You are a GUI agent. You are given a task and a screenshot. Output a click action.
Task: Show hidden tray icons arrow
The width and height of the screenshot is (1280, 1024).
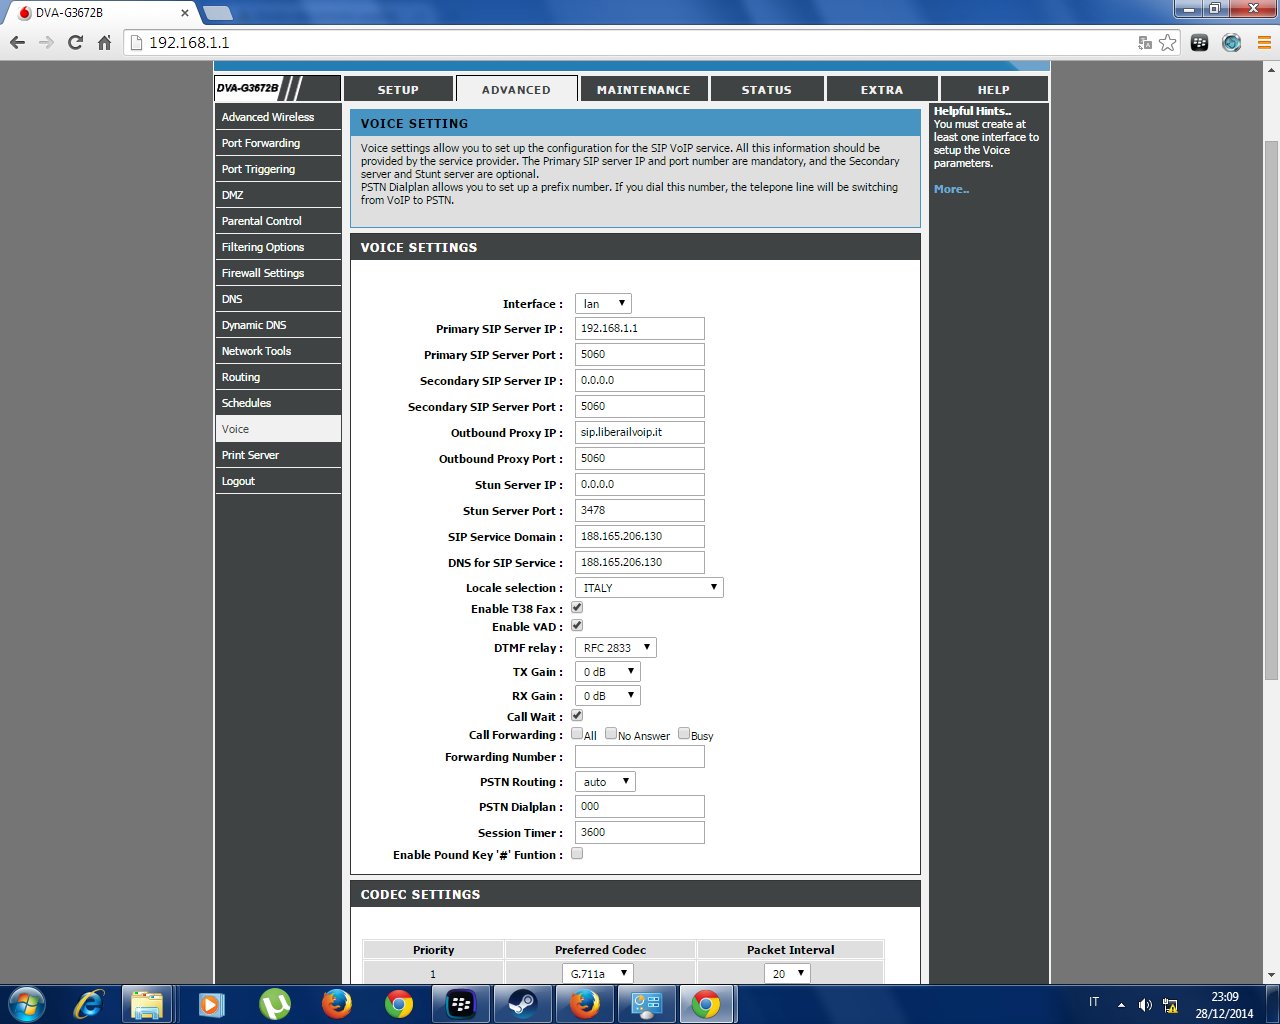click(1121, 1005)
